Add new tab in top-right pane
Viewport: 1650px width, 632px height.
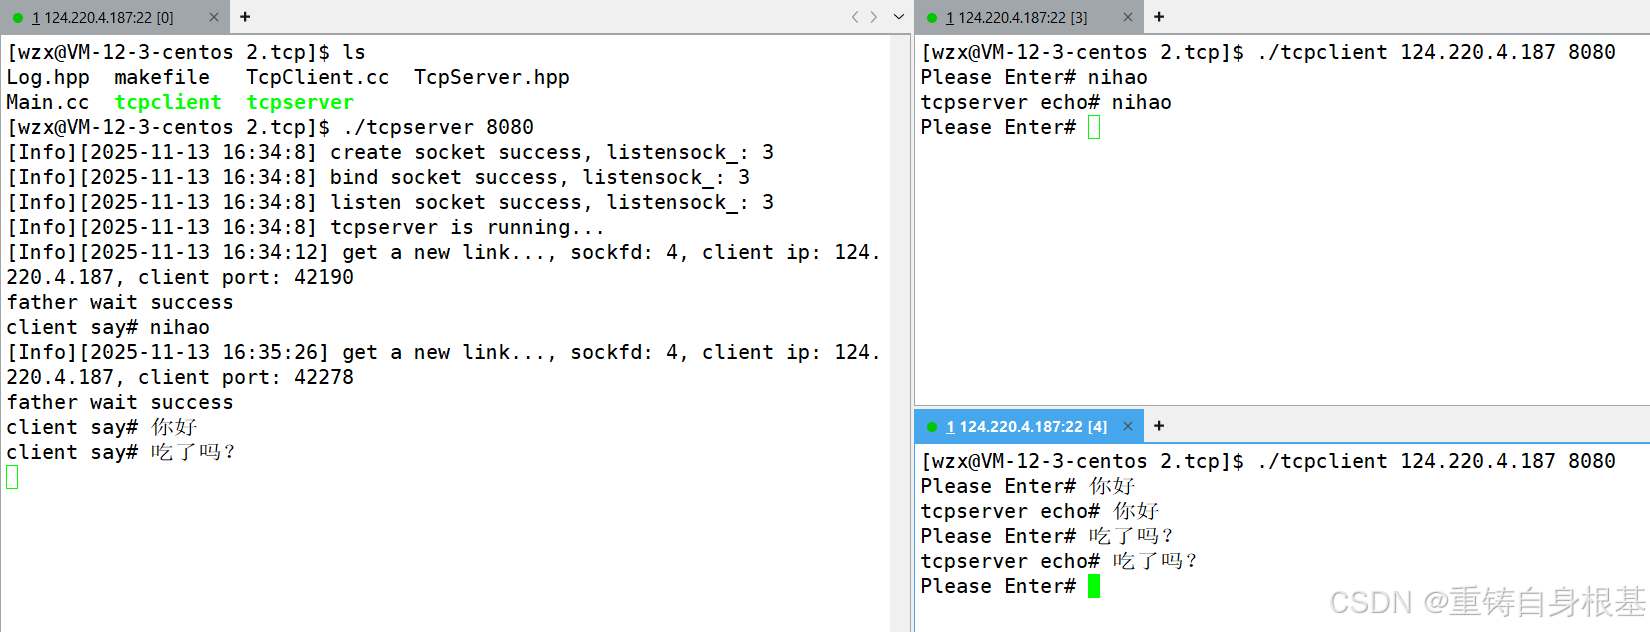tap(1159, 17)
